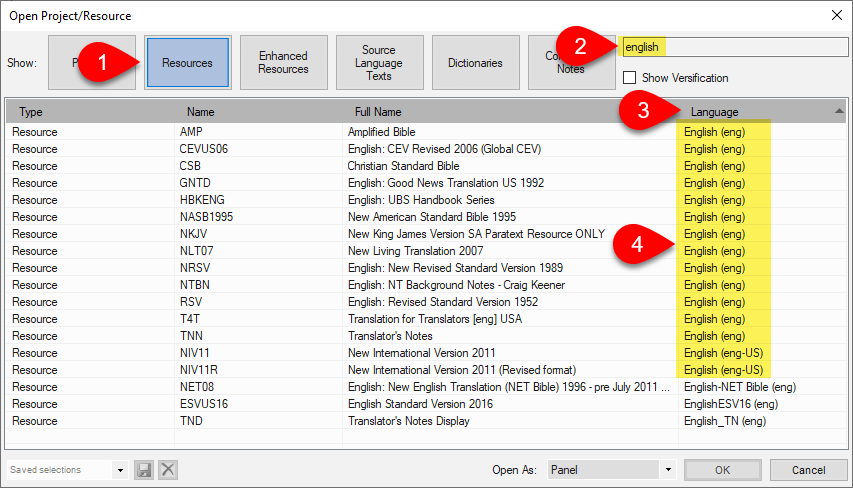Select the Resources filter button
The height and width of the screenshot is (488, 853).
[x=187, y=63]
